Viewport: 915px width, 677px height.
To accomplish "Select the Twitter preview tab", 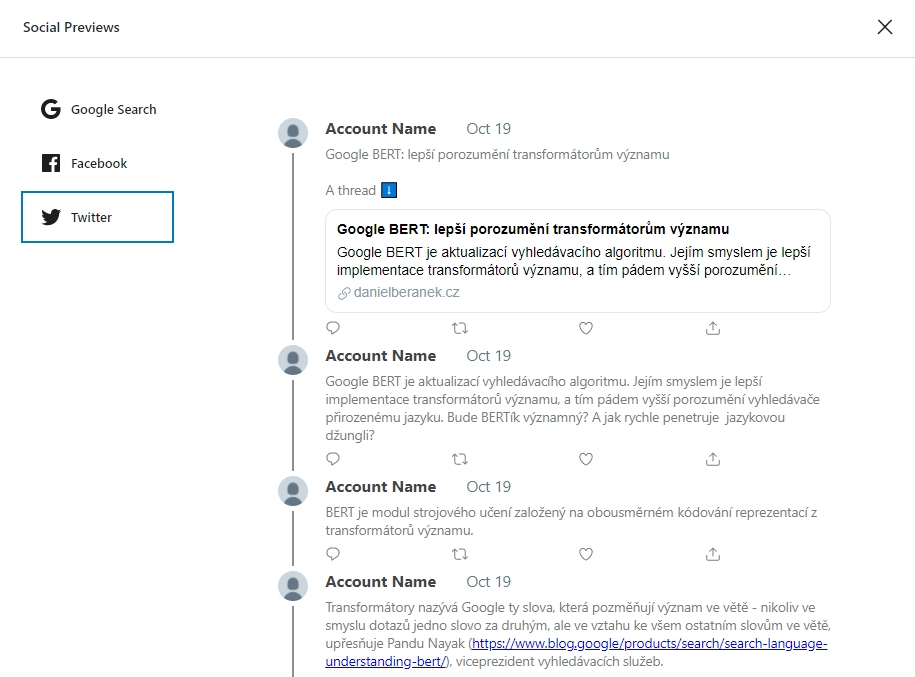I will point(98,217).
